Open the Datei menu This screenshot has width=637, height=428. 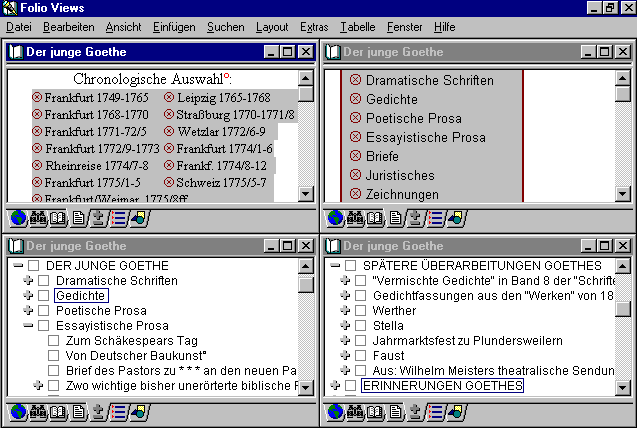(19, 27)
